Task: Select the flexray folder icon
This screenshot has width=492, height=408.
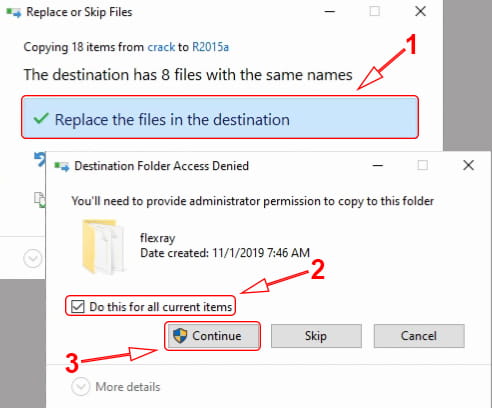Action: click(103, 246)
